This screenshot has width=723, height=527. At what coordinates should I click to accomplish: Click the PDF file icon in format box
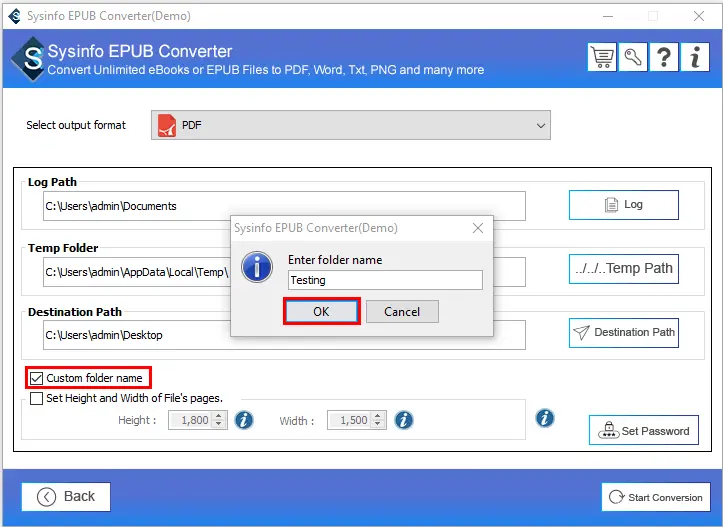[x=167, y=125]
